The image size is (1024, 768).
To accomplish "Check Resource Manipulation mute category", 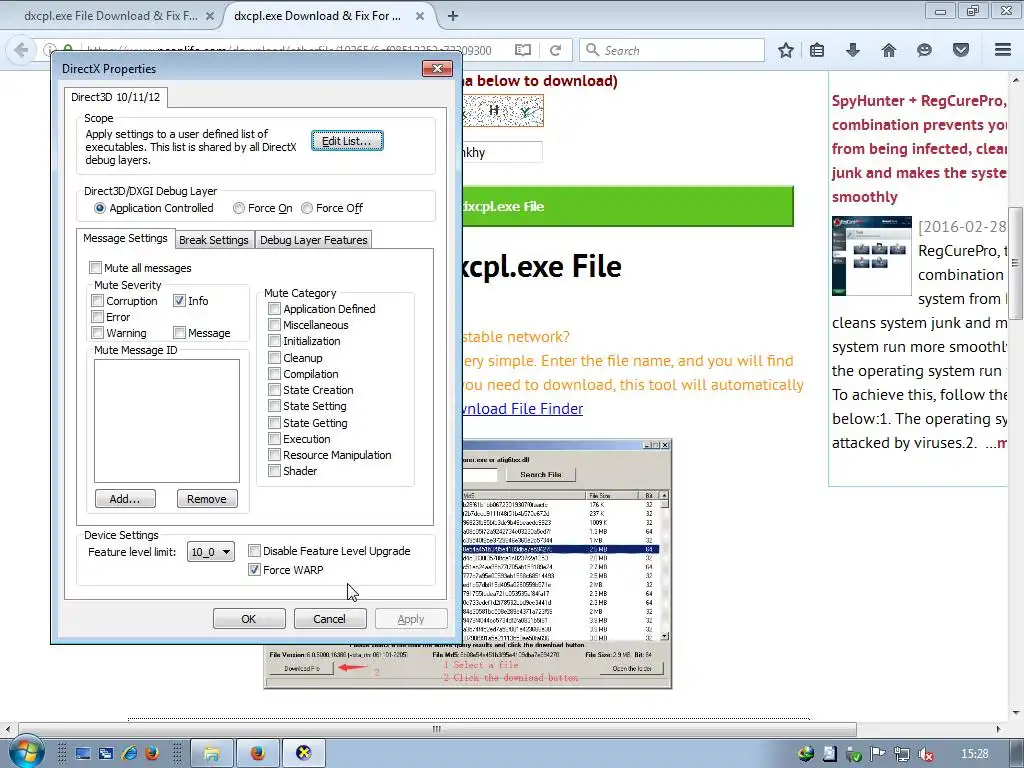I will (275, 455).
